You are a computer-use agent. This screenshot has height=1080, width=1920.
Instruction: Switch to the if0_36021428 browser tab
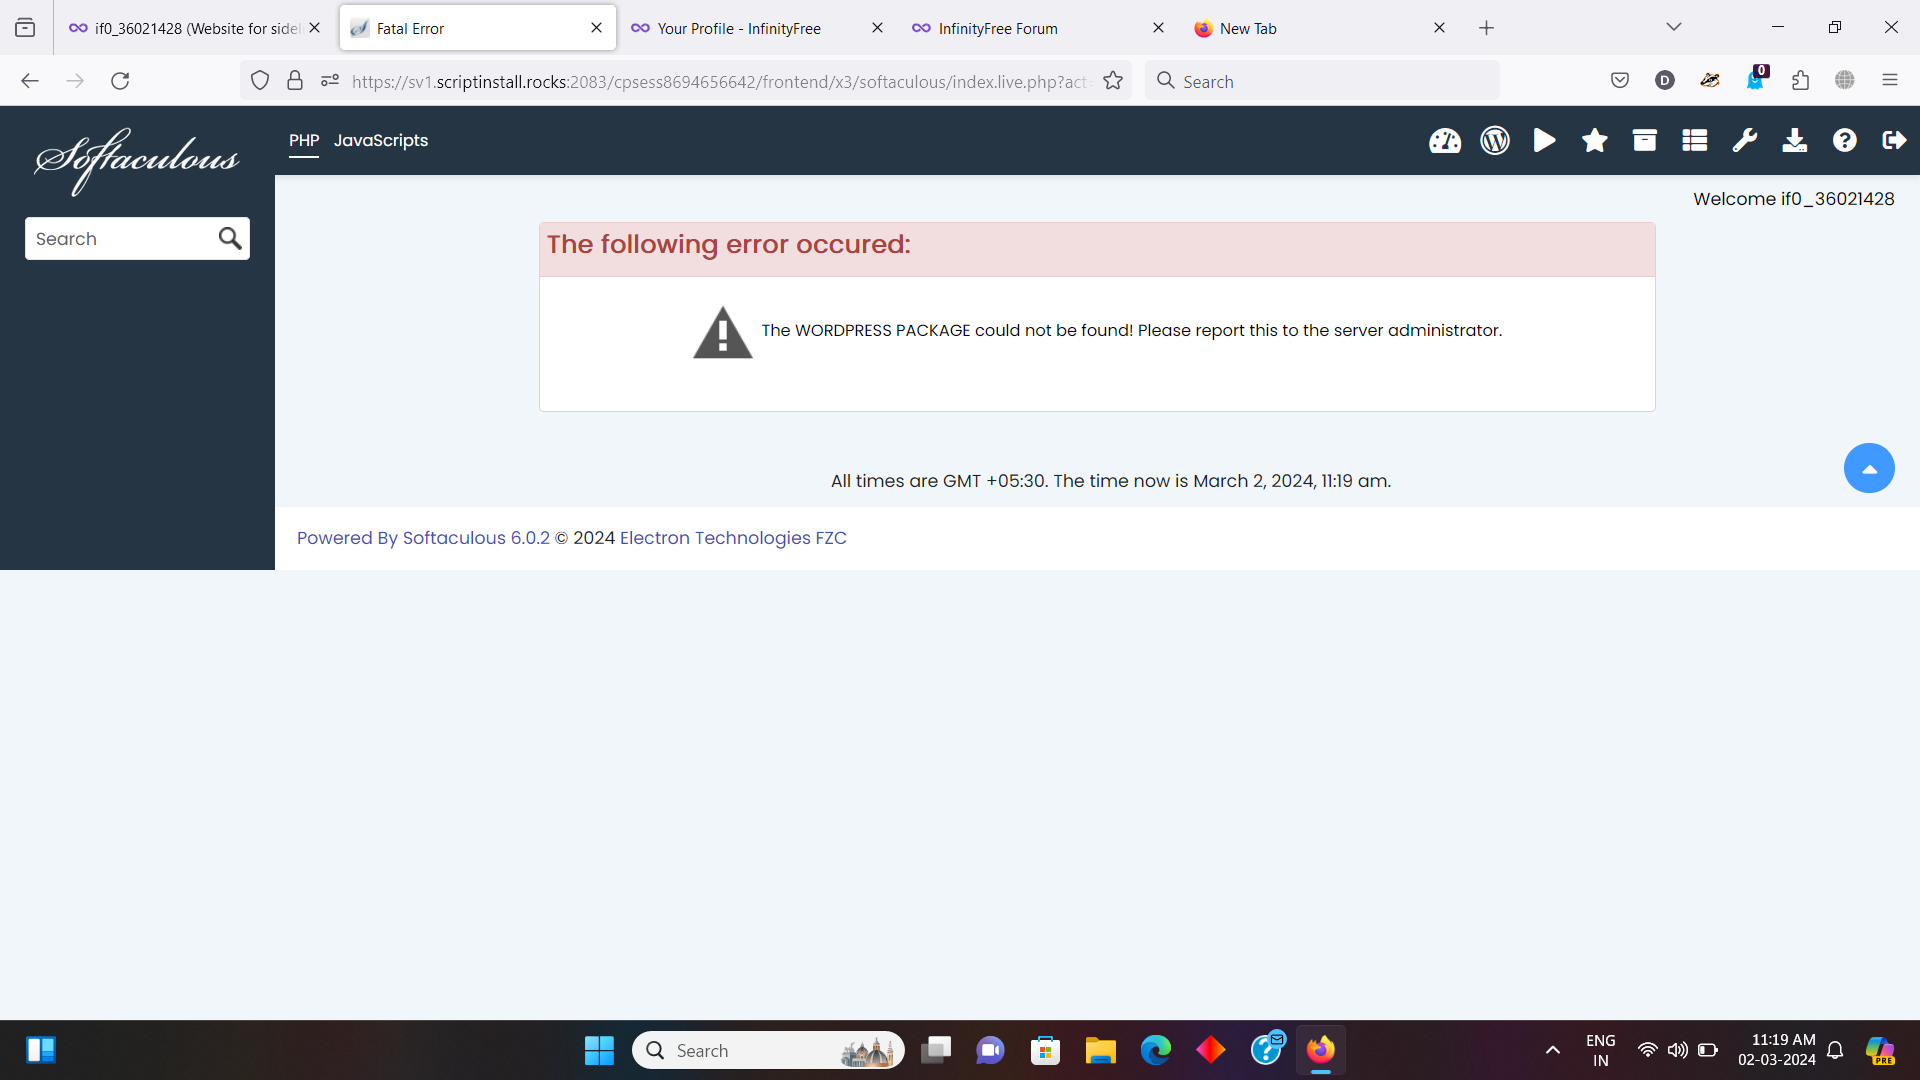(195, 28)
